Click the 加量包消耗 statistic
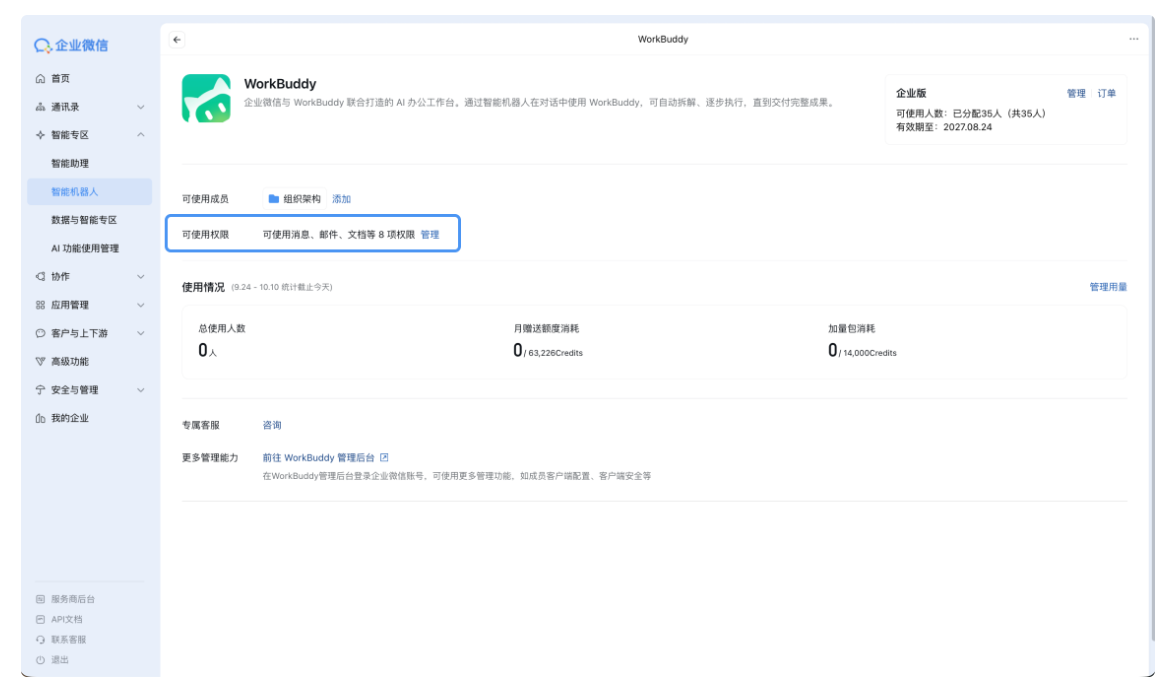 [863, 341]
